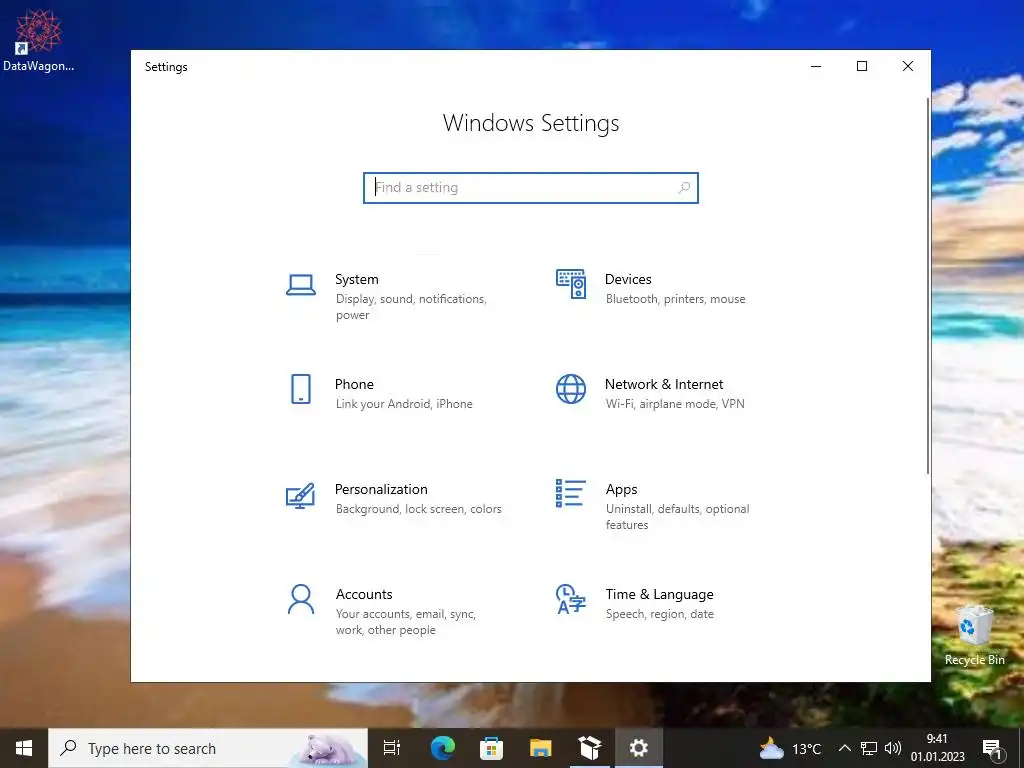1024x768 pixels.
Task: Open Microsoft Store from the taskbar
Action: click(x=491, y=748)
